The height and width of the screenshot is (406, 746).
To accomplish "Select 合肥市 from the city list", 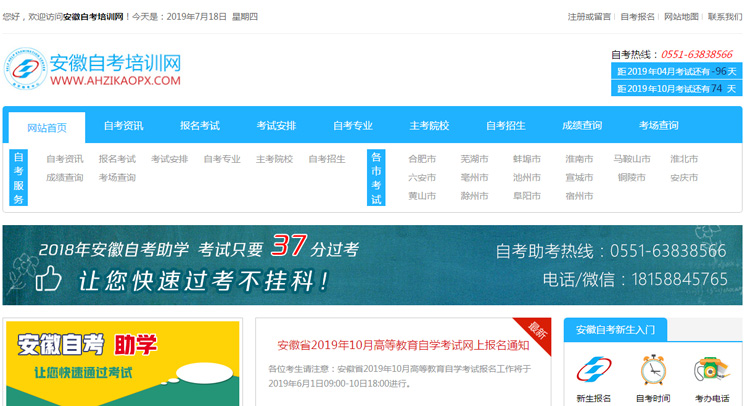I will [422, 159].
